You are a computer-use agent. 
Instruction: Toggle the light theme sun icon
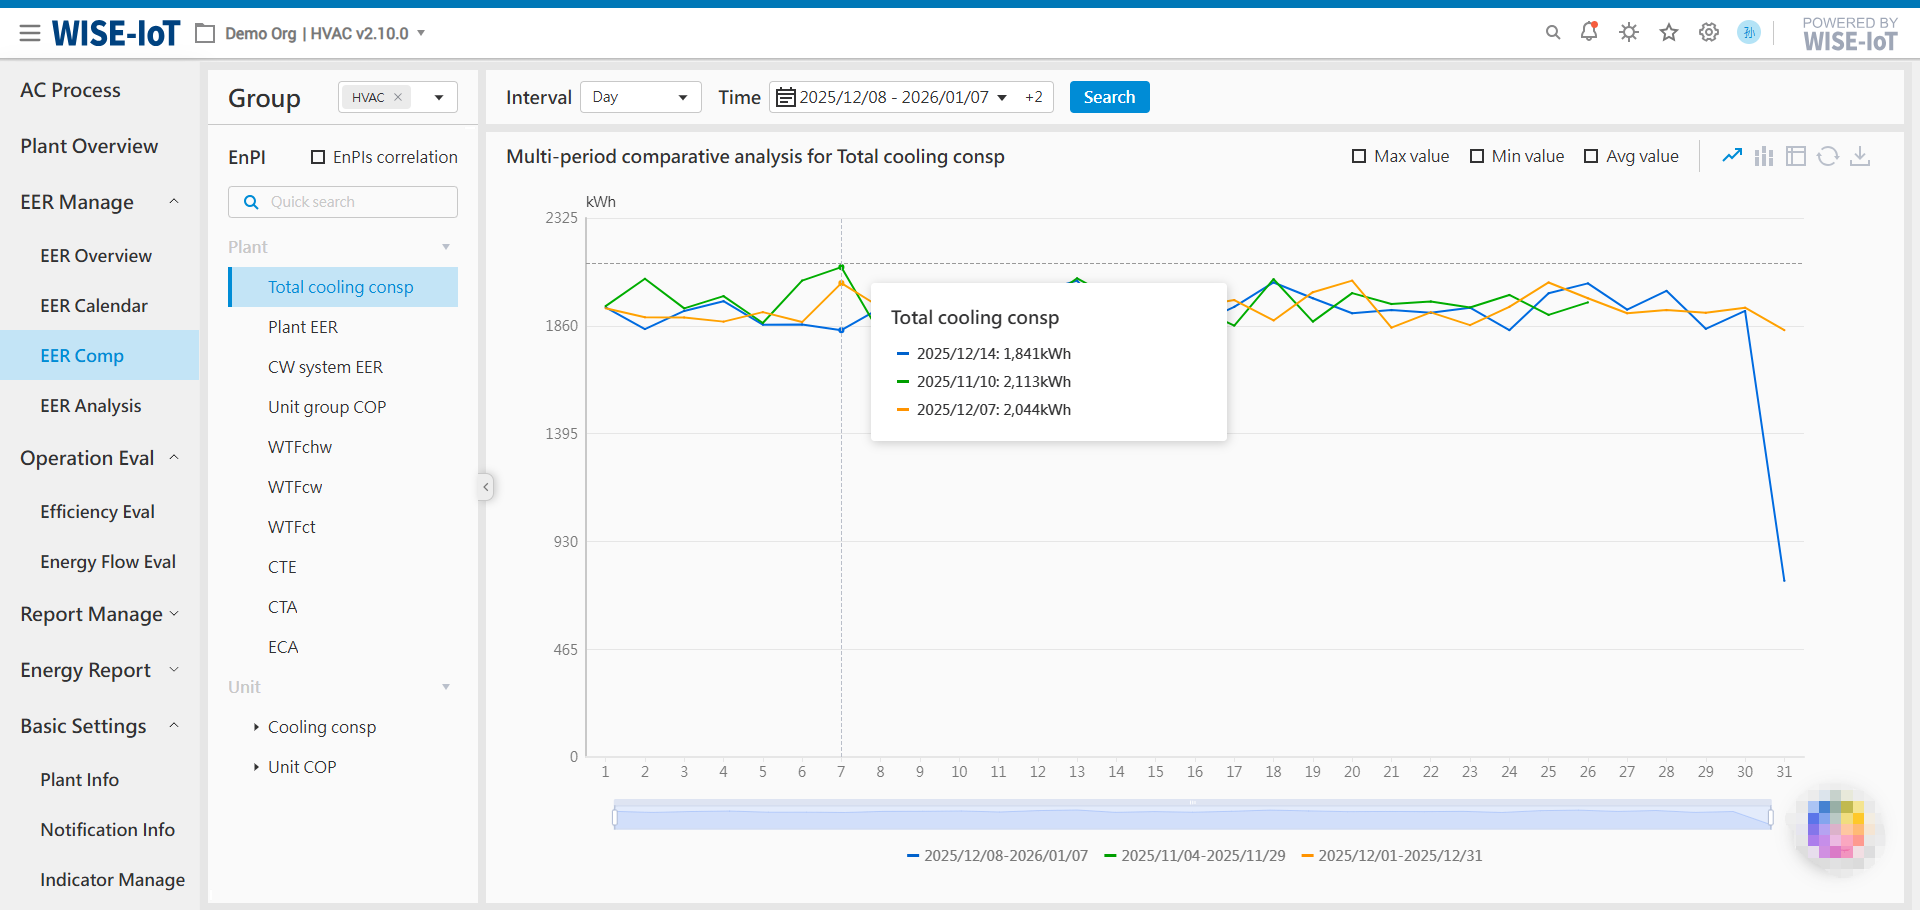click(x=1629, y=32)
